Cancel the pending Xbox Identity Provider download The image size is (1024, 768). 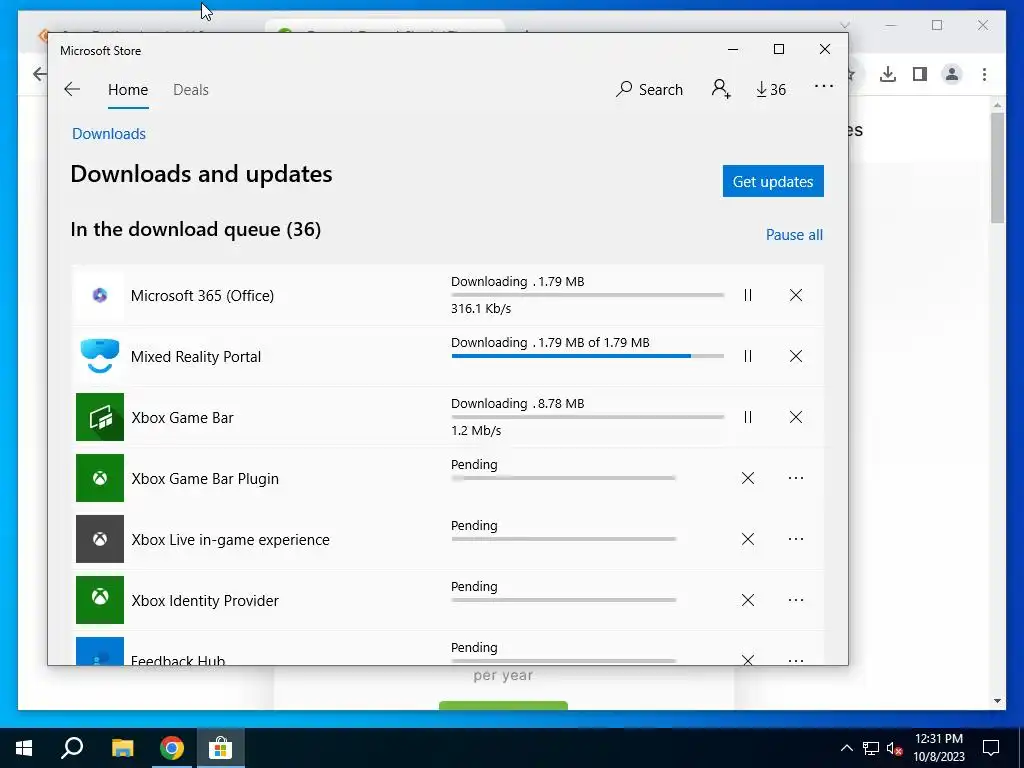tap(748, 600)
